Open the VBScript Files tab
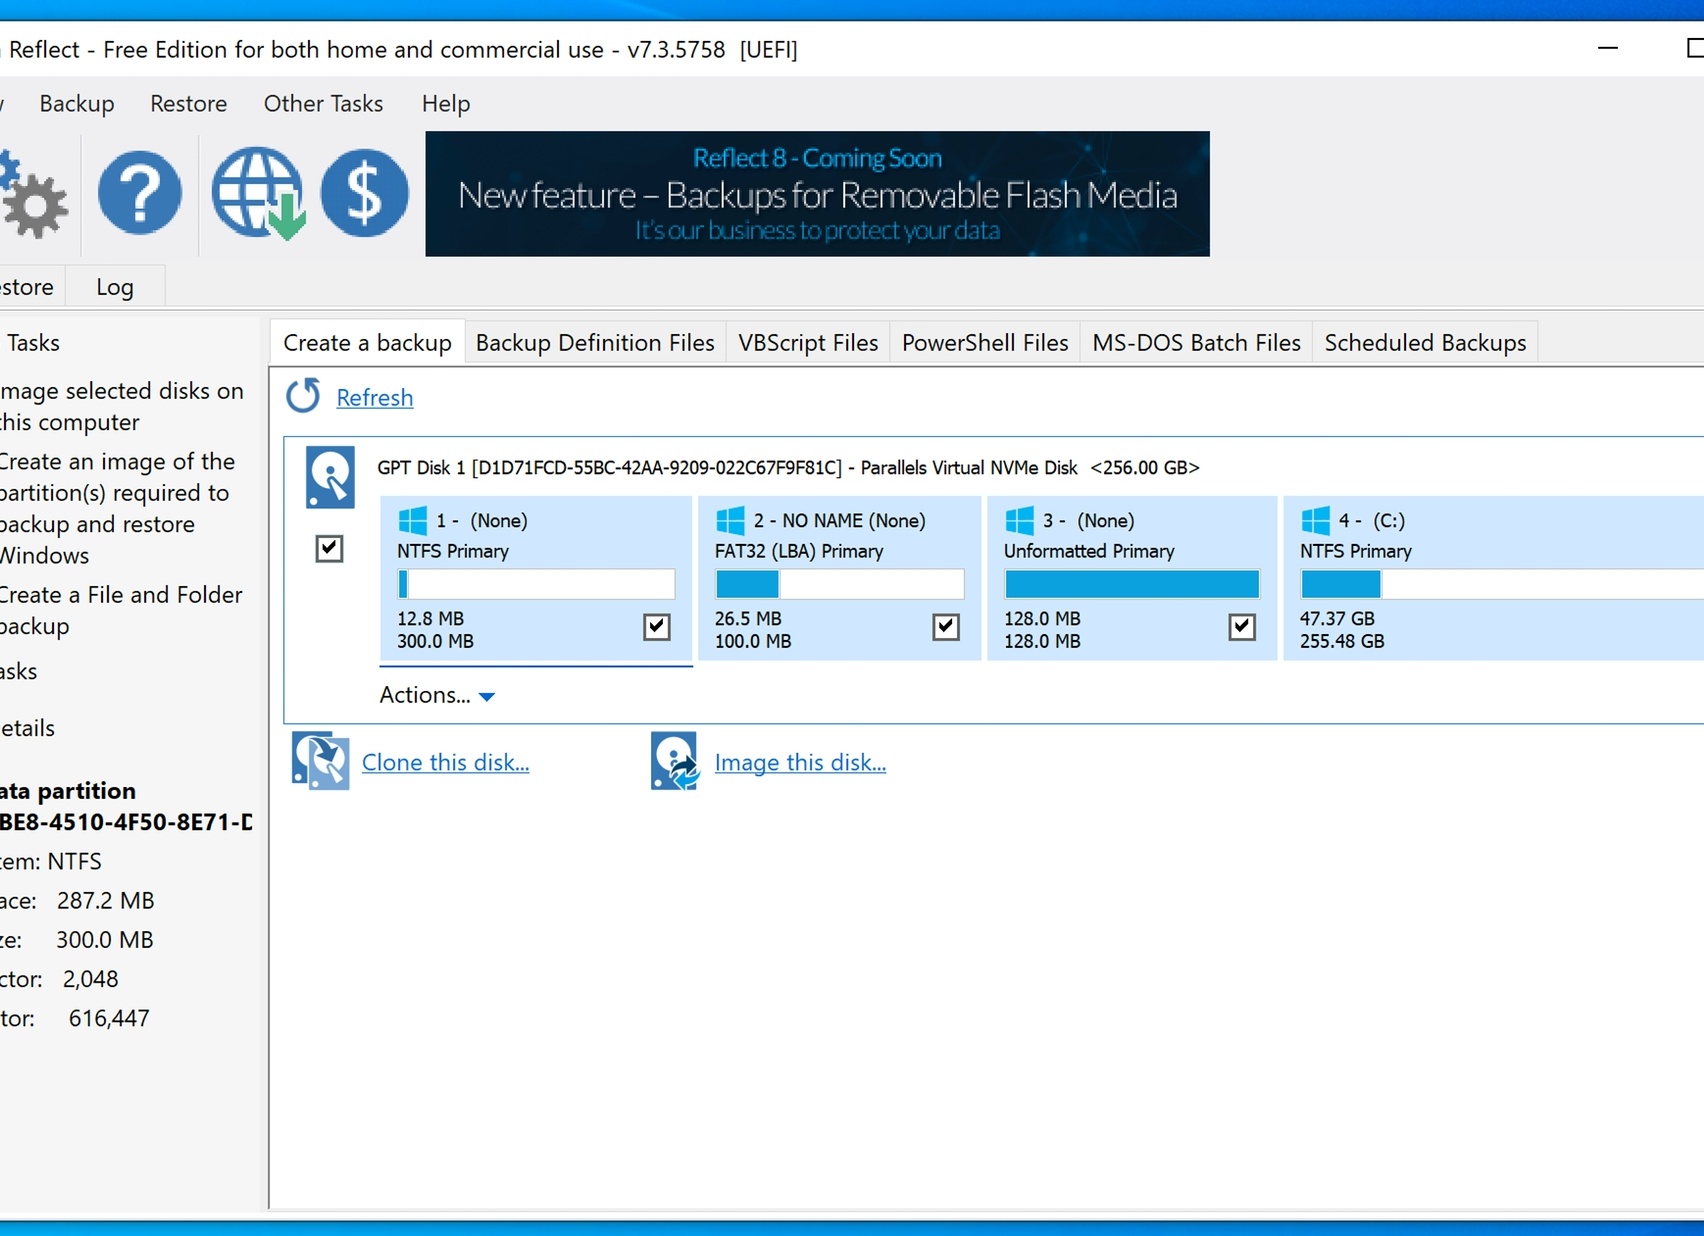This screenshot has height=1236, width=1704. pyautogui.click(x=808, y=343)
